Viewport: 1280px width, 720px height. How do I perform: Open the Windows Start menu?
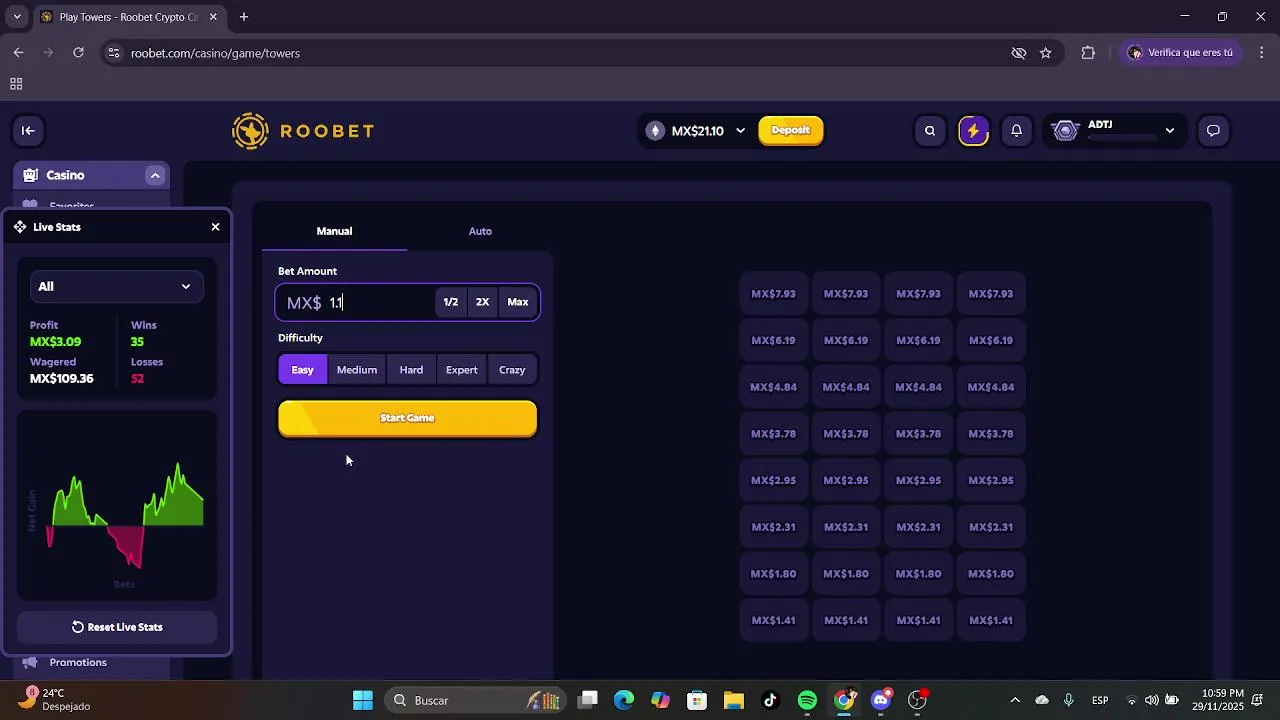click(363, 700)
